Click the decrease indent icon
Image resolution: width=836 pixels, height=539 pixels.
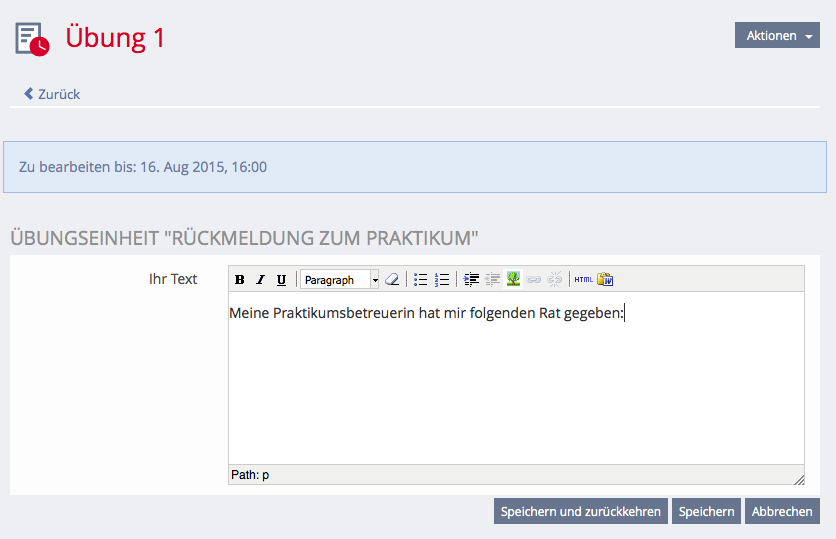click(492, 279)
